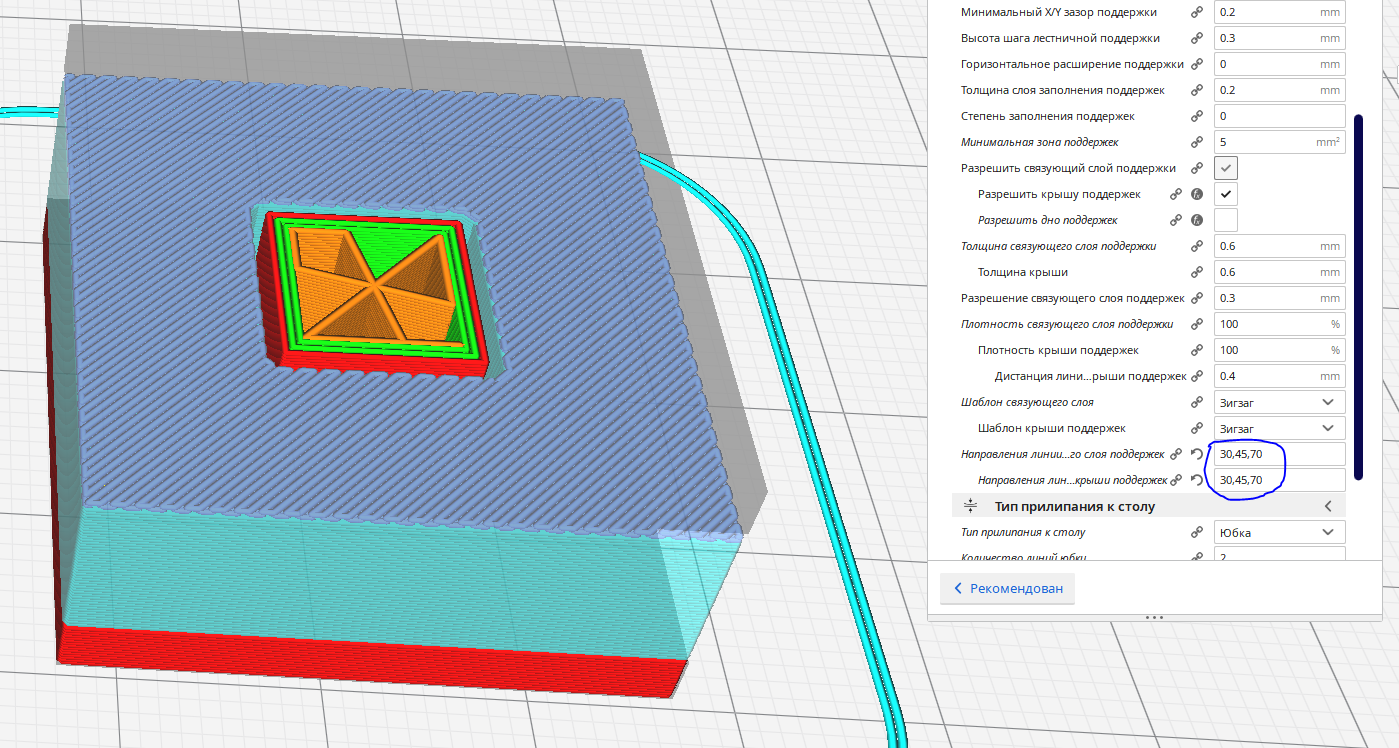This screenshot has width=1399, height=748.
Task: Click link icon for Толщина слоя заполнения поддержек
Action: pos(1197,90)
